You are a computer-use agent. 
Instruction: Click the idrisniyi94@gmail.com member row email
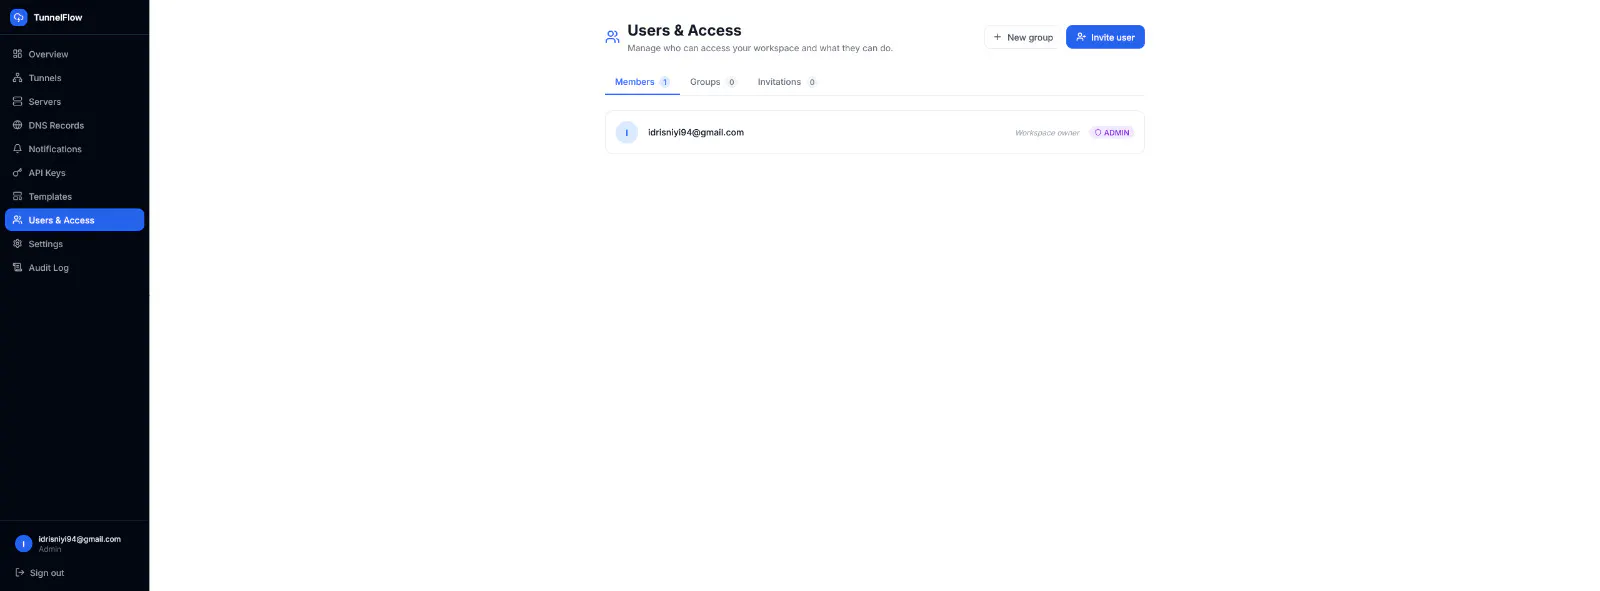(696, 132)
